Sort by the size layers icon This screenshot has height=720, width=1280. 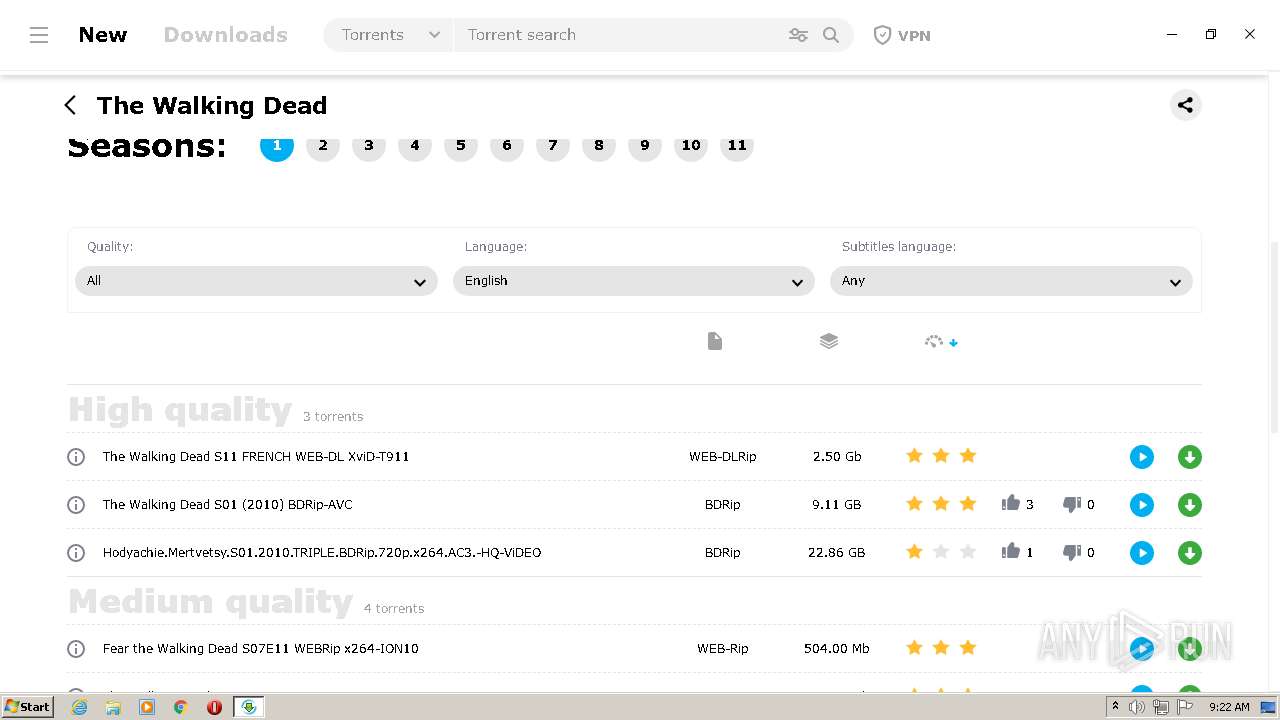coord(829,341)
